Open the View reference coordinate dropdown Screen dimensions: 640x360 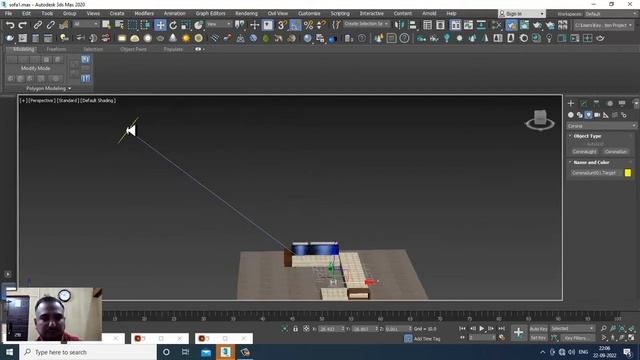click(219, 24)
